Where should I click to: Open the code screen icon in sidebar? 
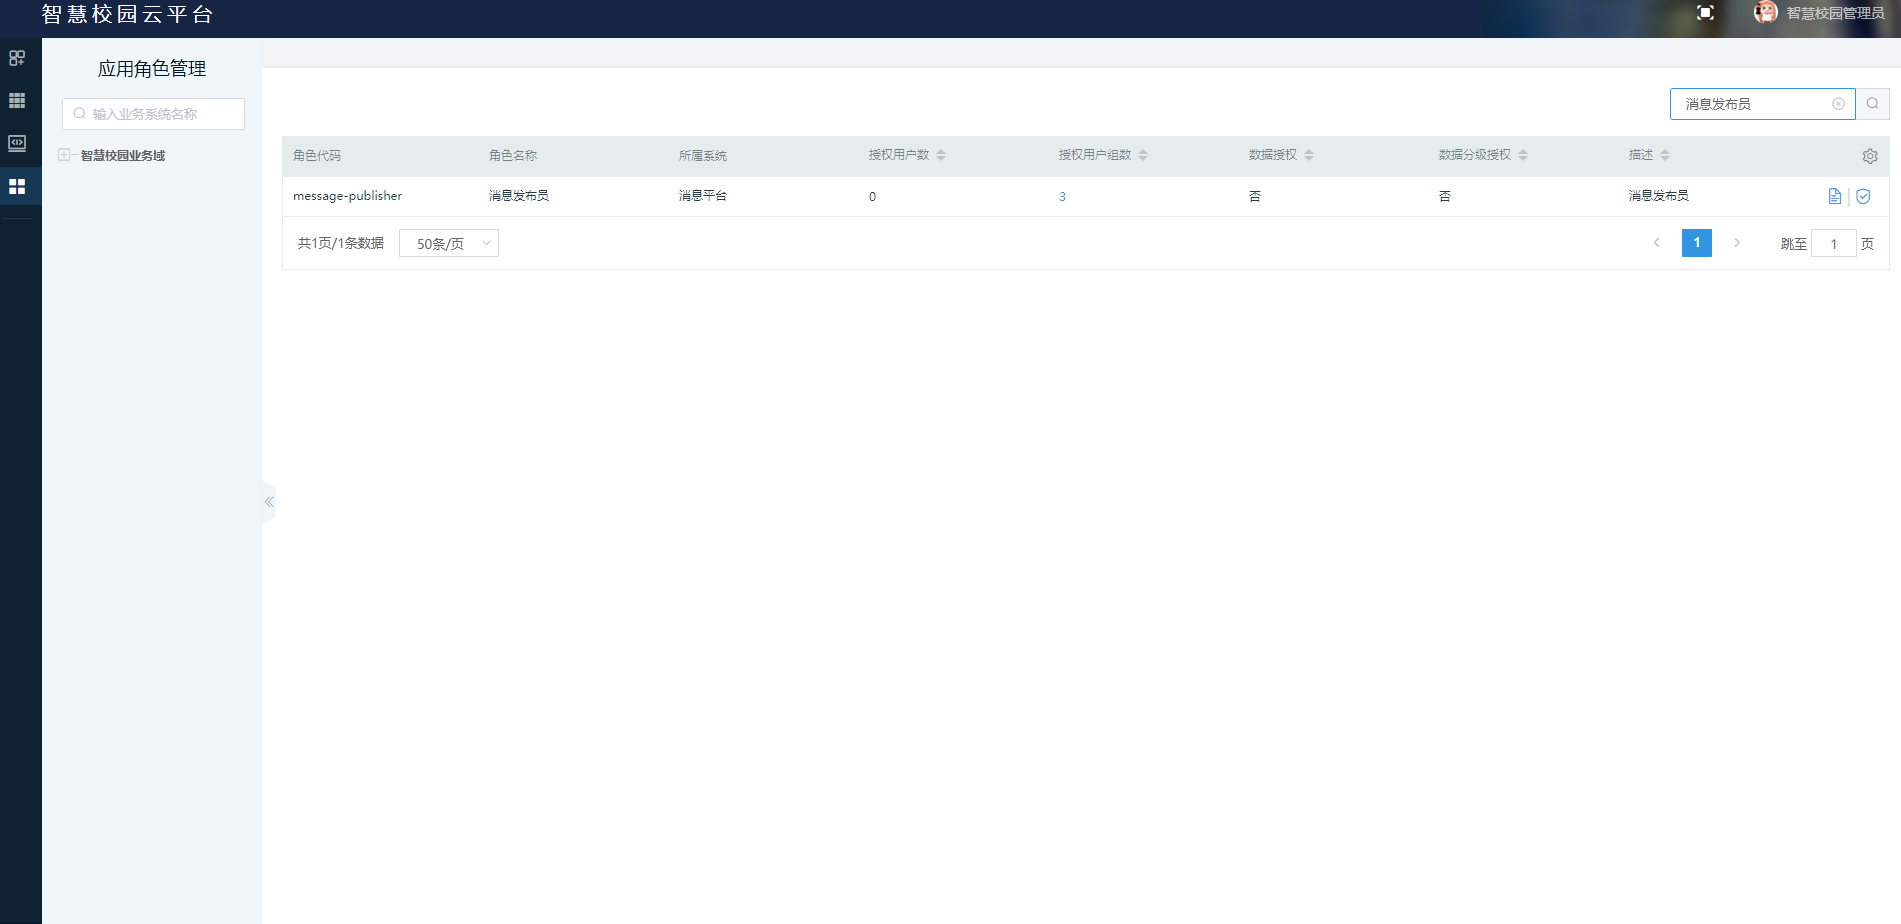(17, 143)
